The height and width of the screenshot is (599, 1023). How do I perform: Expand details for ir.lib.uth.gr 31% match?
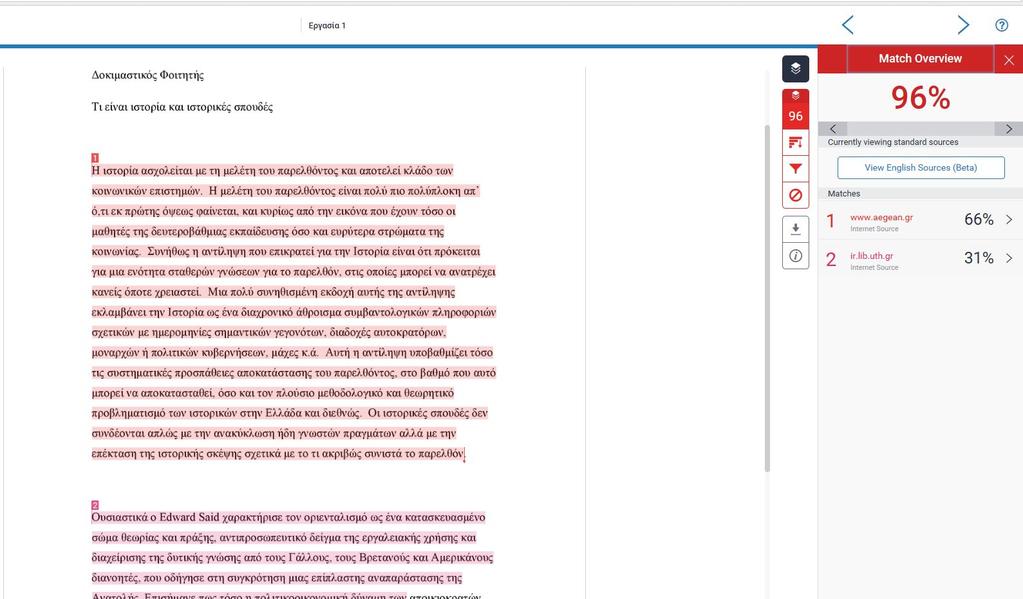click(1009, 258)
